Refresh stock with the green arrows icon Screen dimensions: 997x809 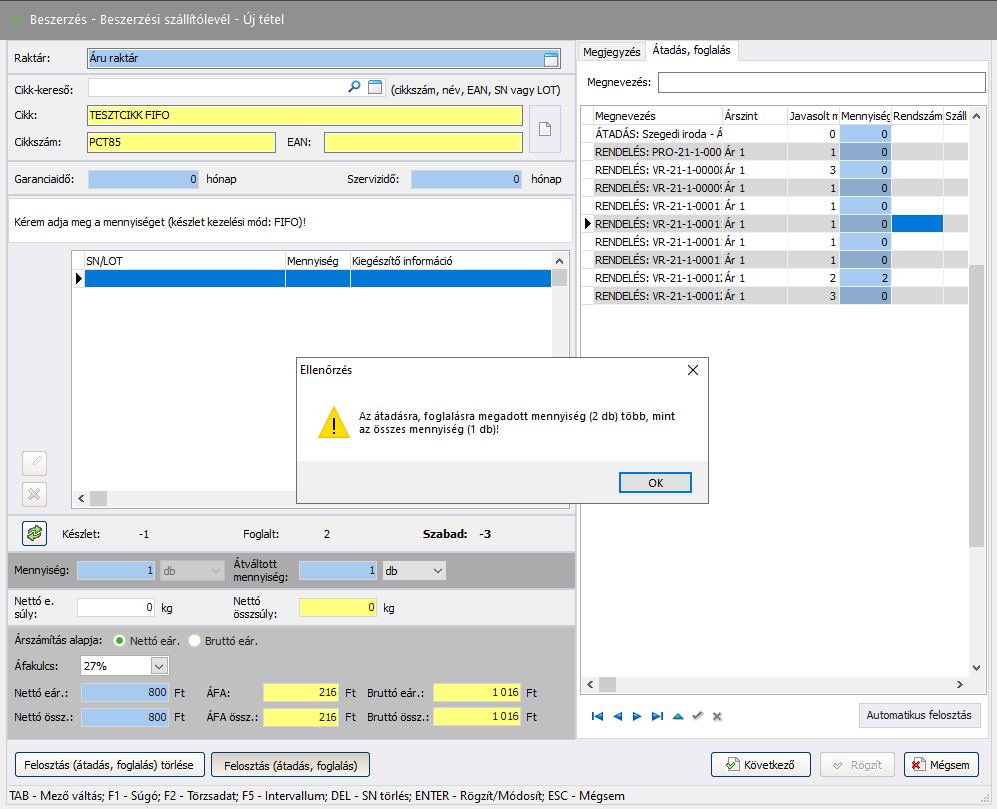click(35, 534)
